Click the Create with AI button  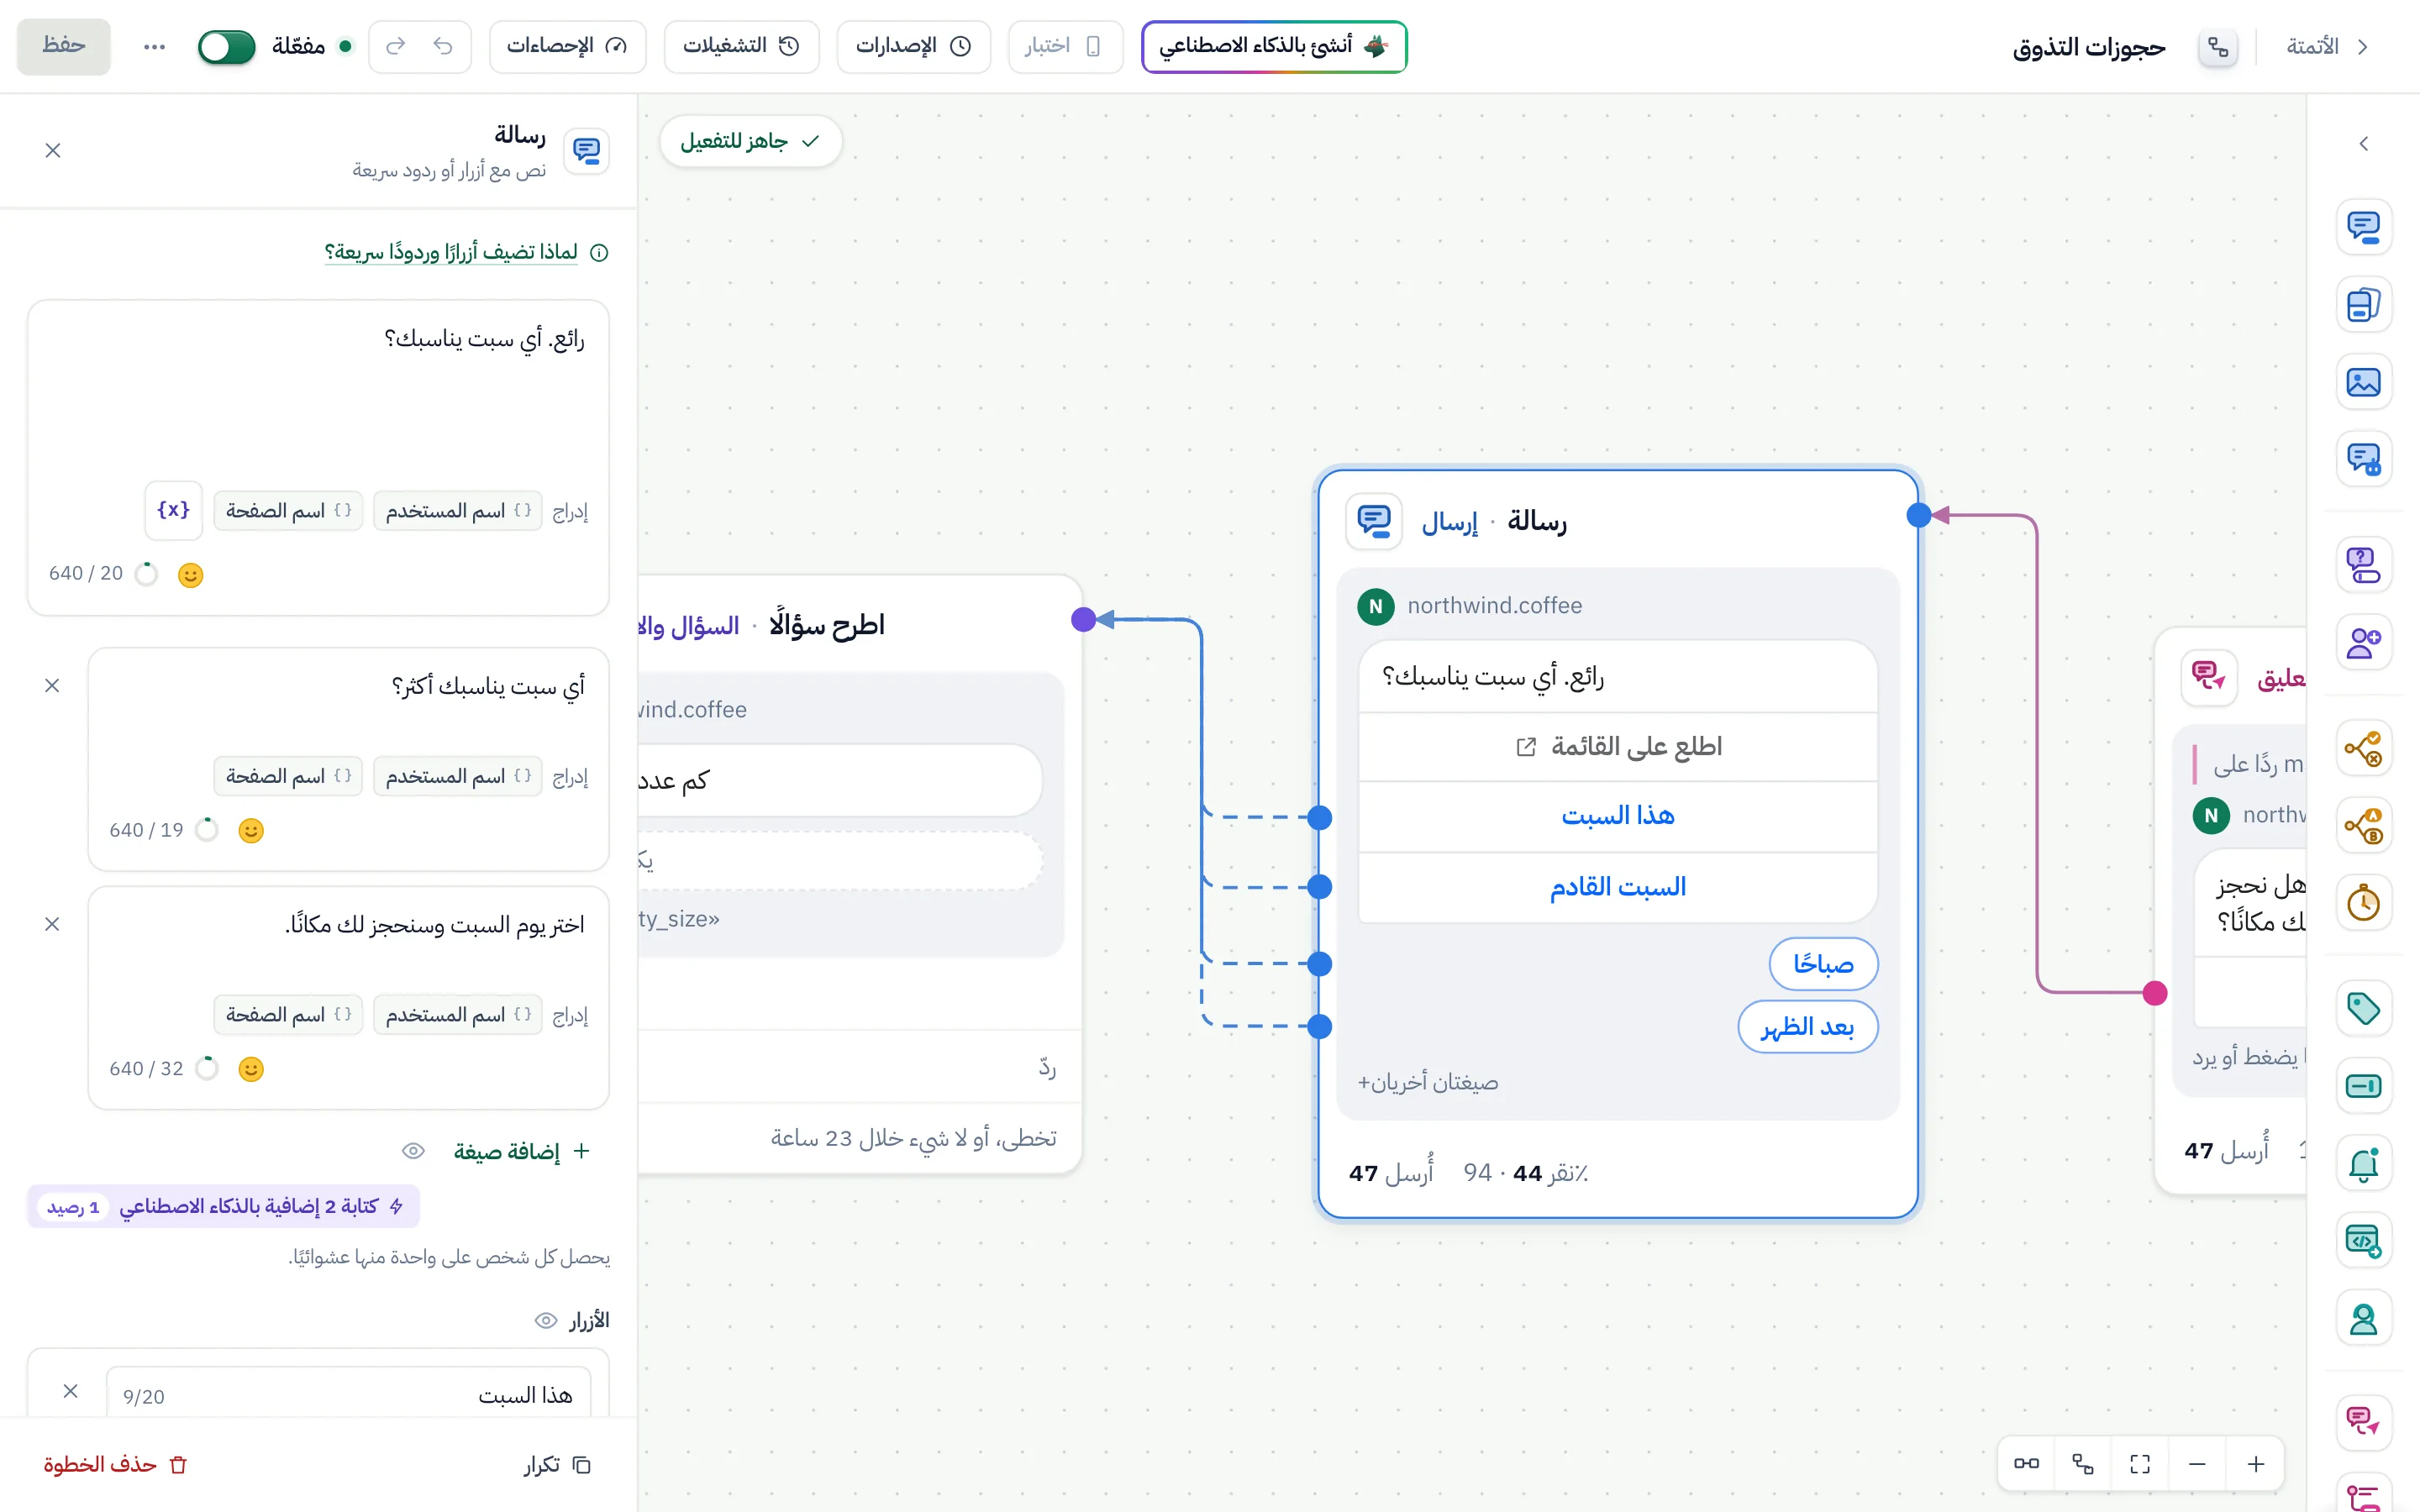(x=1273, y=46)
